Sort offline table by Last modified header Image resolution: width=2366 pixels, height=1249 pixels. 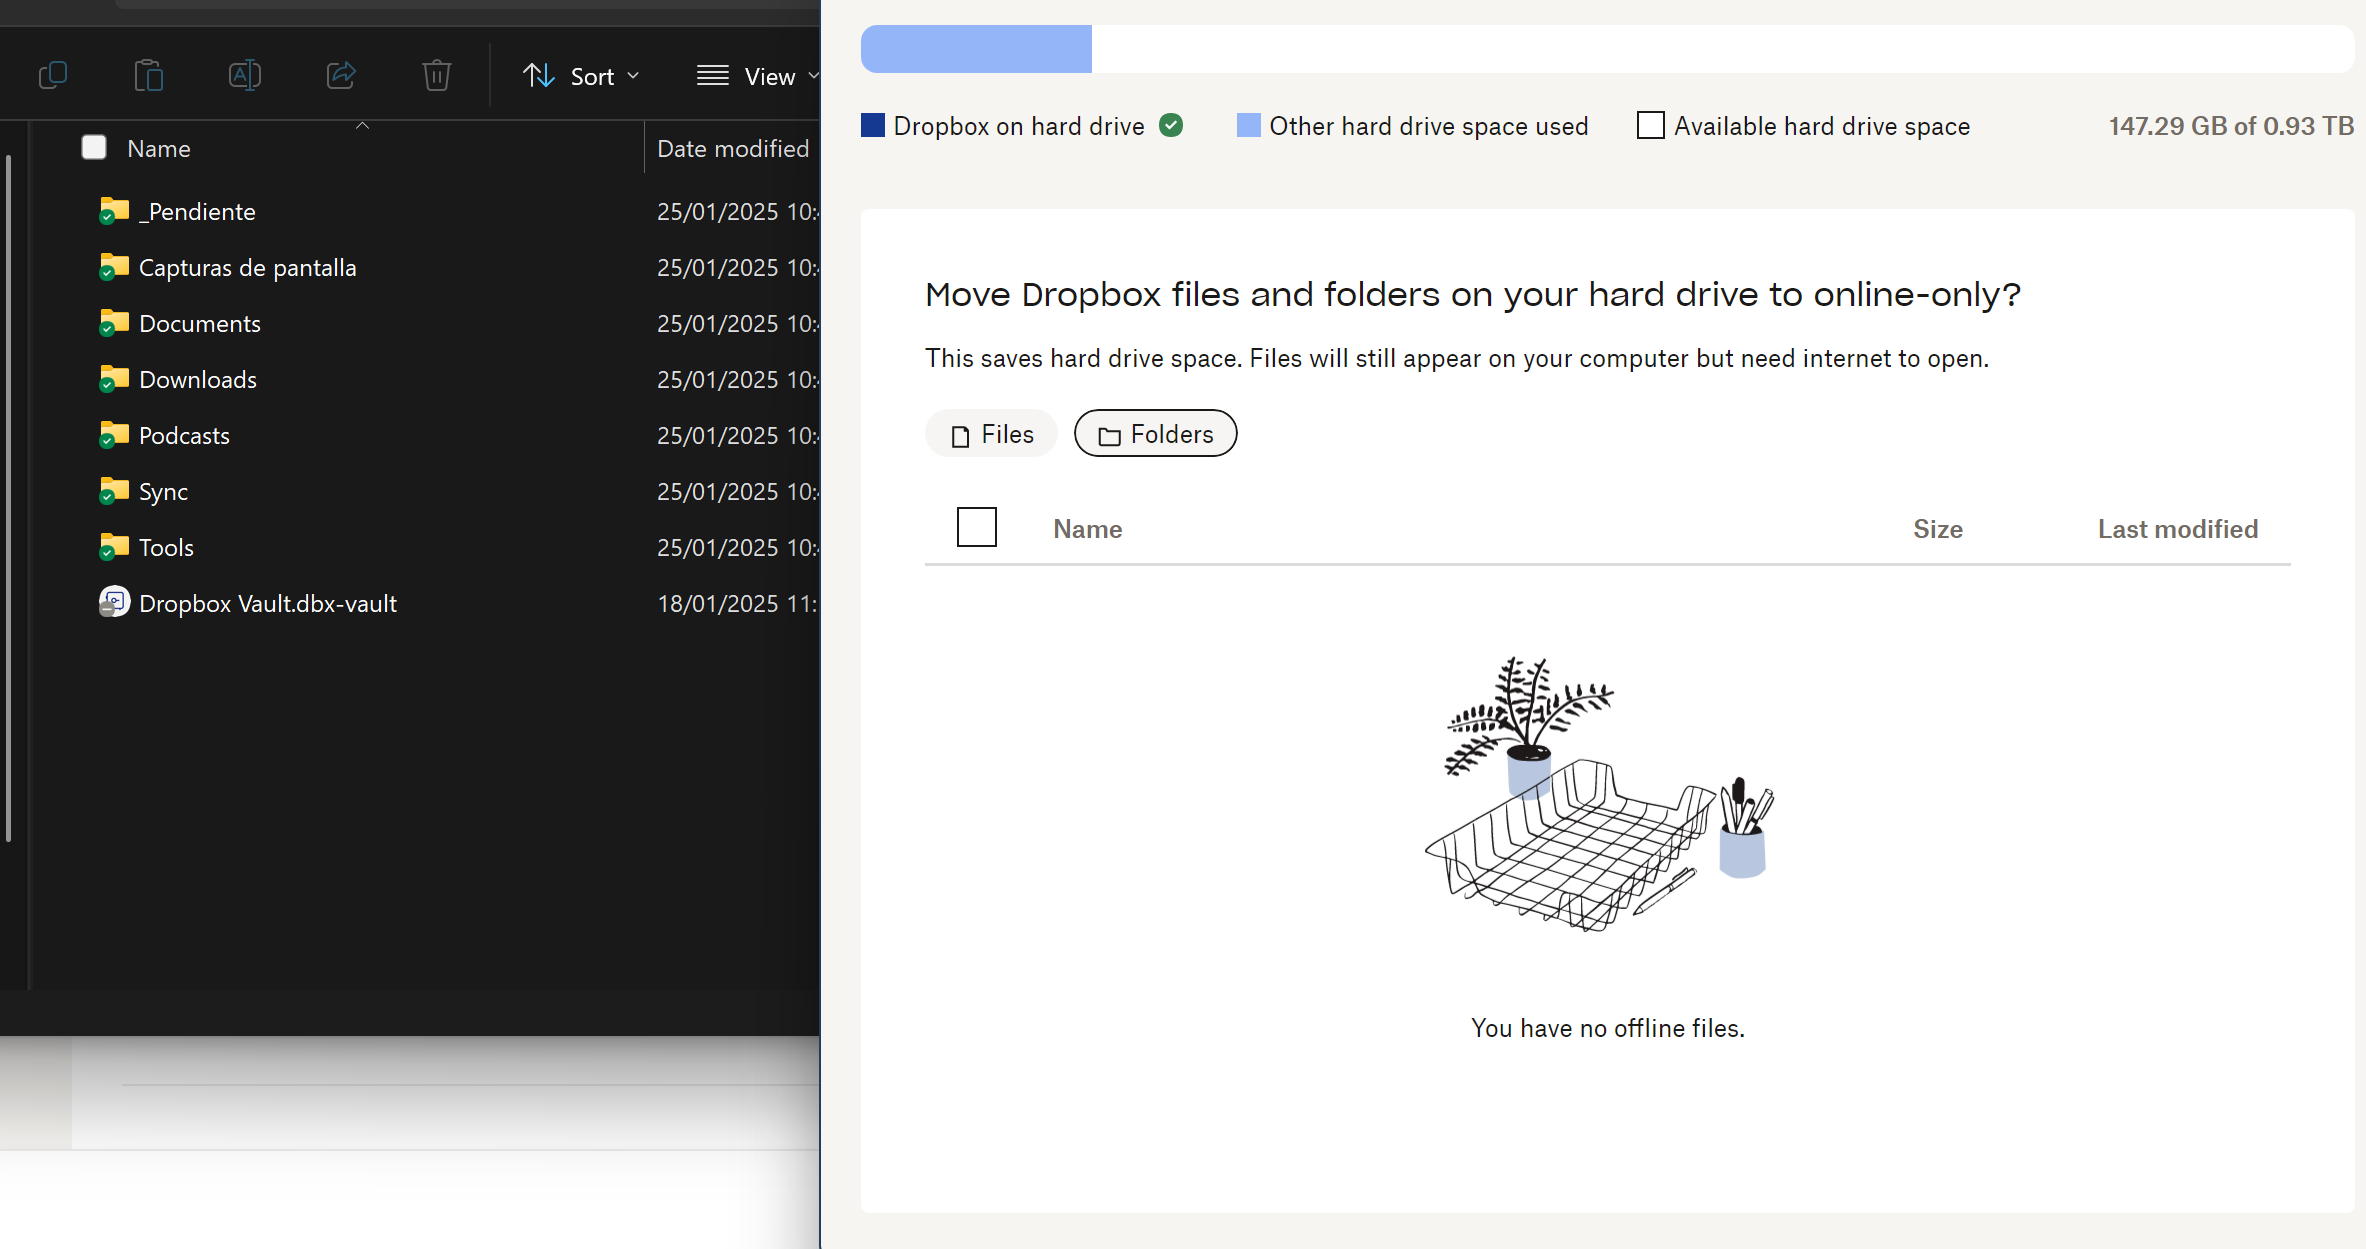click(x=2177, y=529)
